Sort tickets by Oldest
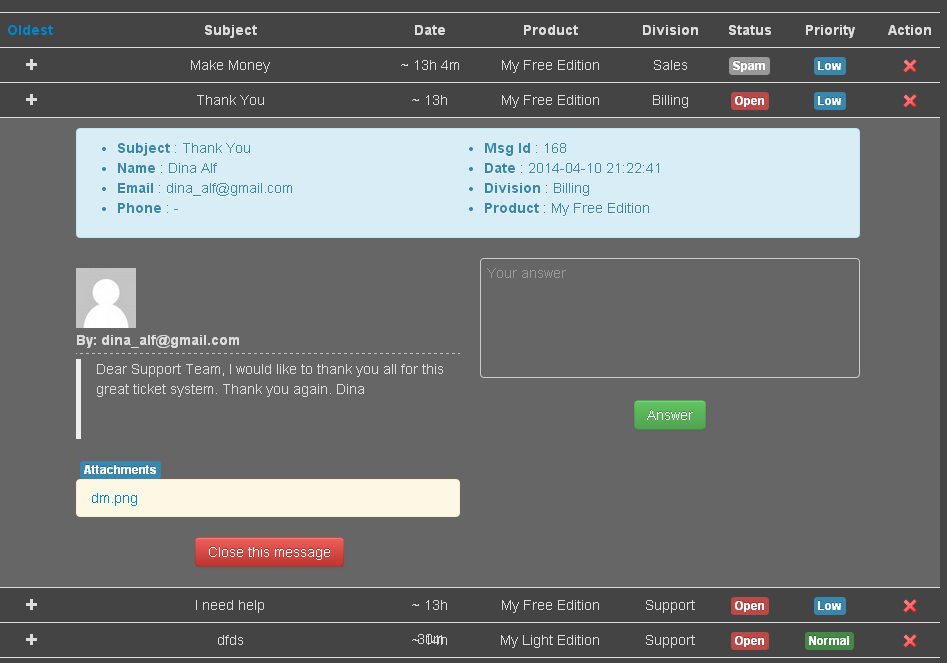The width and height of the screenshot is (947, 663). [30, 30]
